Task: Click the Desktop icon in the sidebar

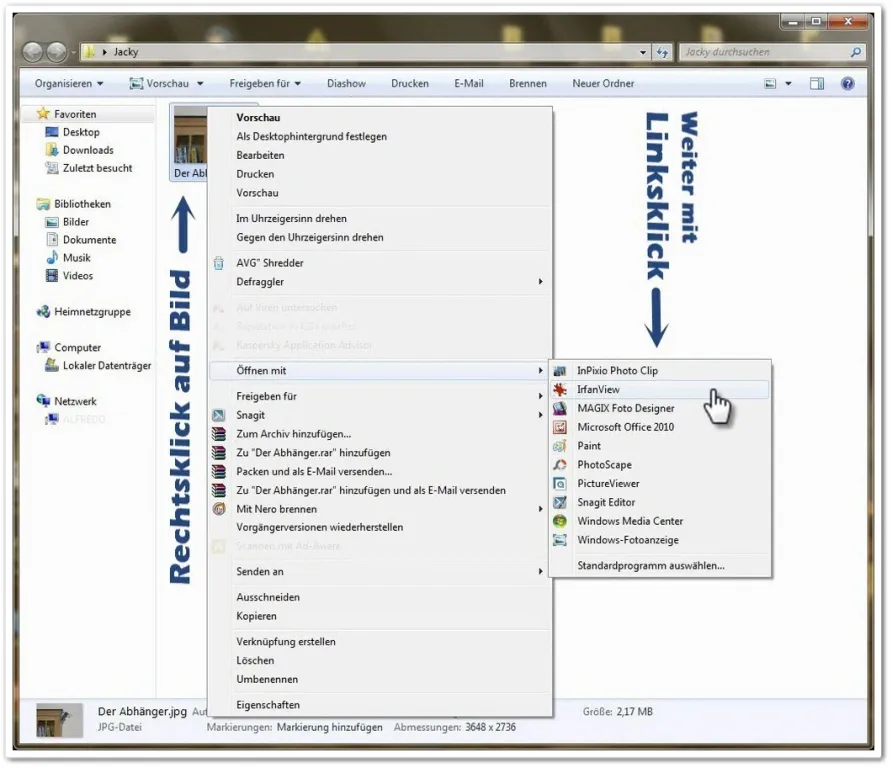Action: coord(52,132)
